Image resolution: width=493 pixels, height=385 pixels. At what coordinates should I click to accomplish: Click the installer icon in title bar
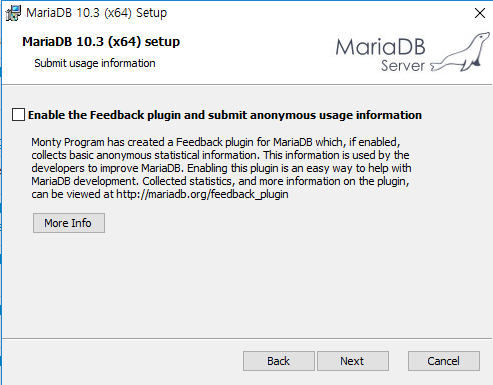[x=13, y=13]
